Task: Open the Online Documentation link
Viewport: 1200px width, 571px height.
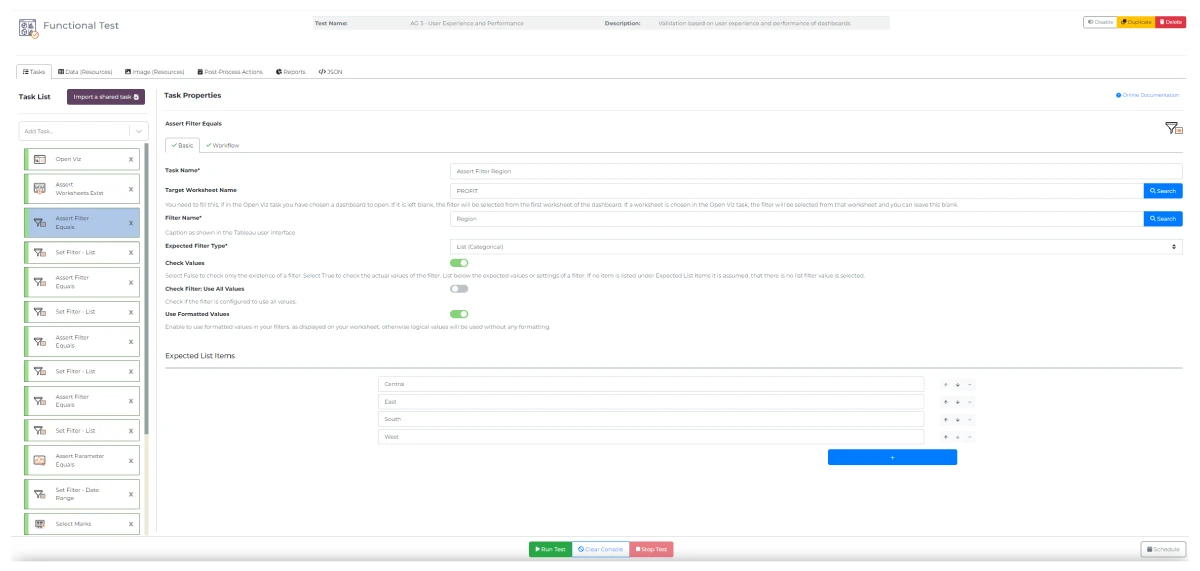Action: pos(1148,95)
